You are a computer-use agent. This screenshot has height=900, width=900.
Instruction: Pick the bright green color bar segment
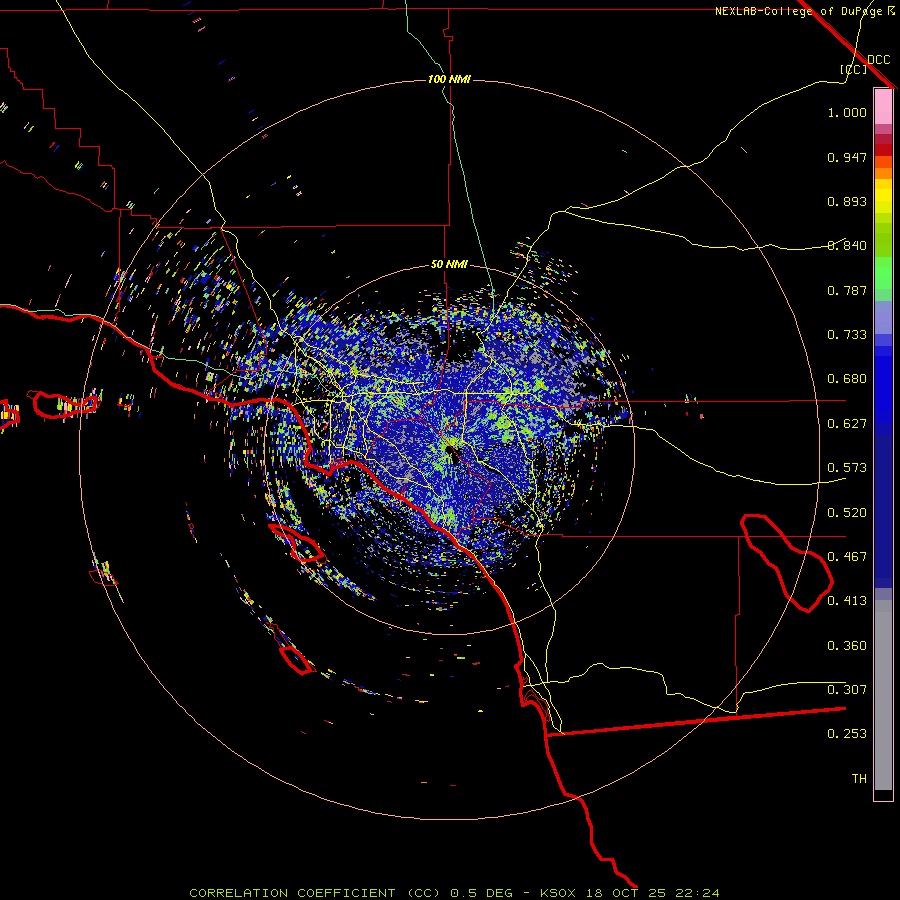click(x=883, y=273)
